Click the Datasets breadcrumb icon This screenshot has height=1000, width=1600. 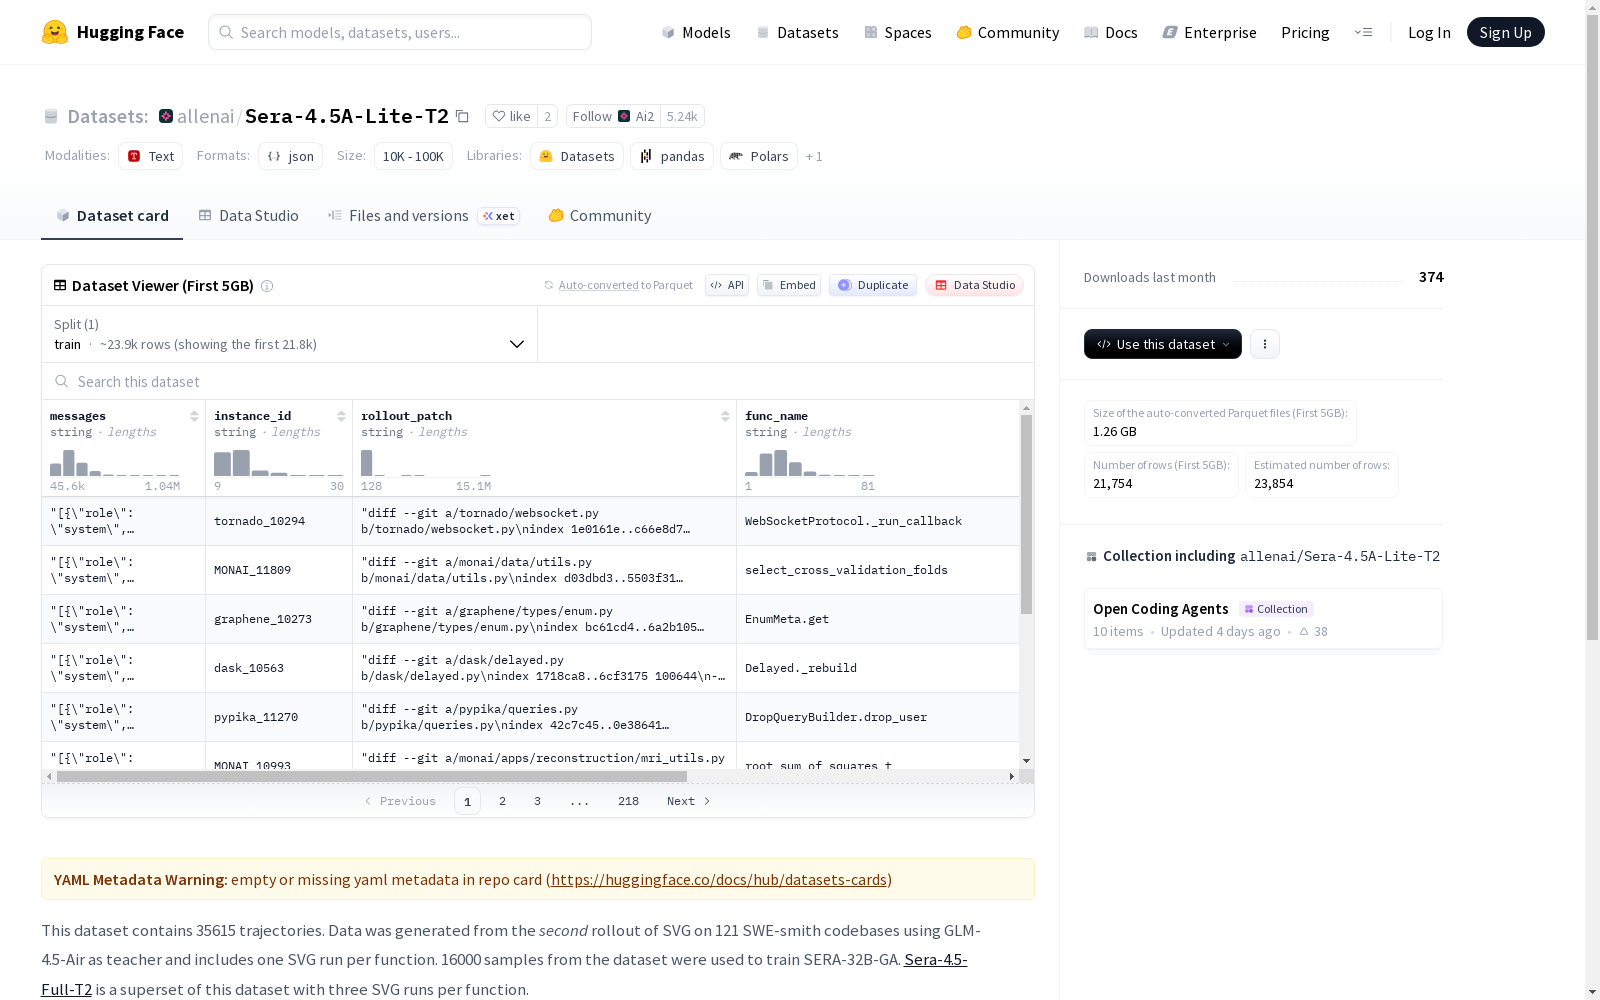coord(51,116)
